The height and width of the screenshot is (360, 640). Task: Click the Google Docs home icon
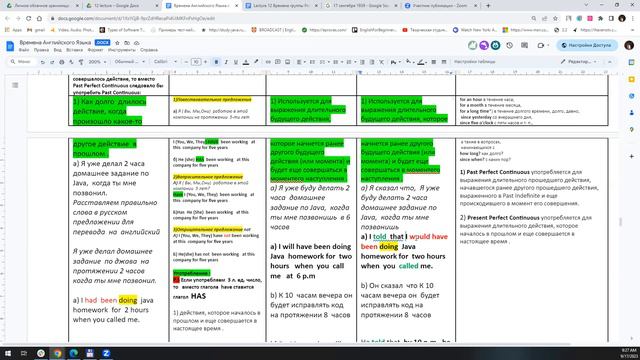[x=10, y=46]
